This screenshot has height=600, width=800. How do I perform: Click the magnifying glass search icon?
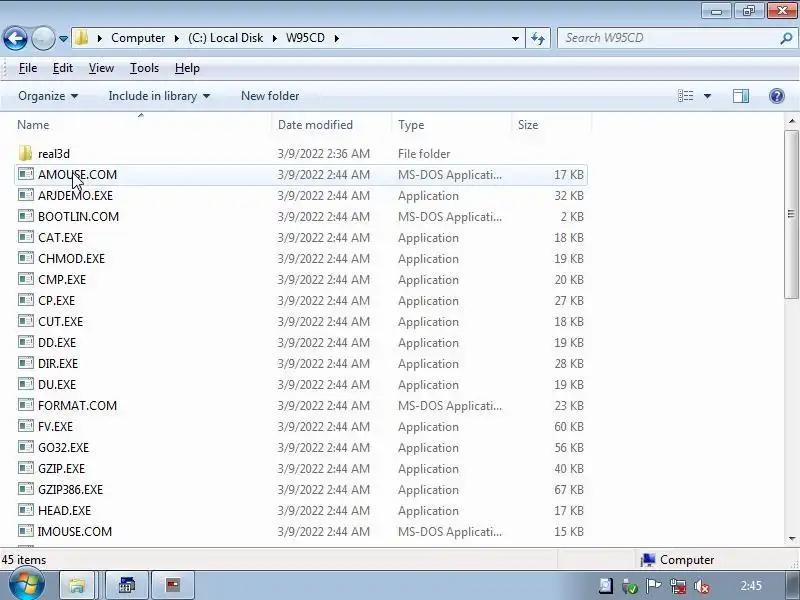[786, 38]
